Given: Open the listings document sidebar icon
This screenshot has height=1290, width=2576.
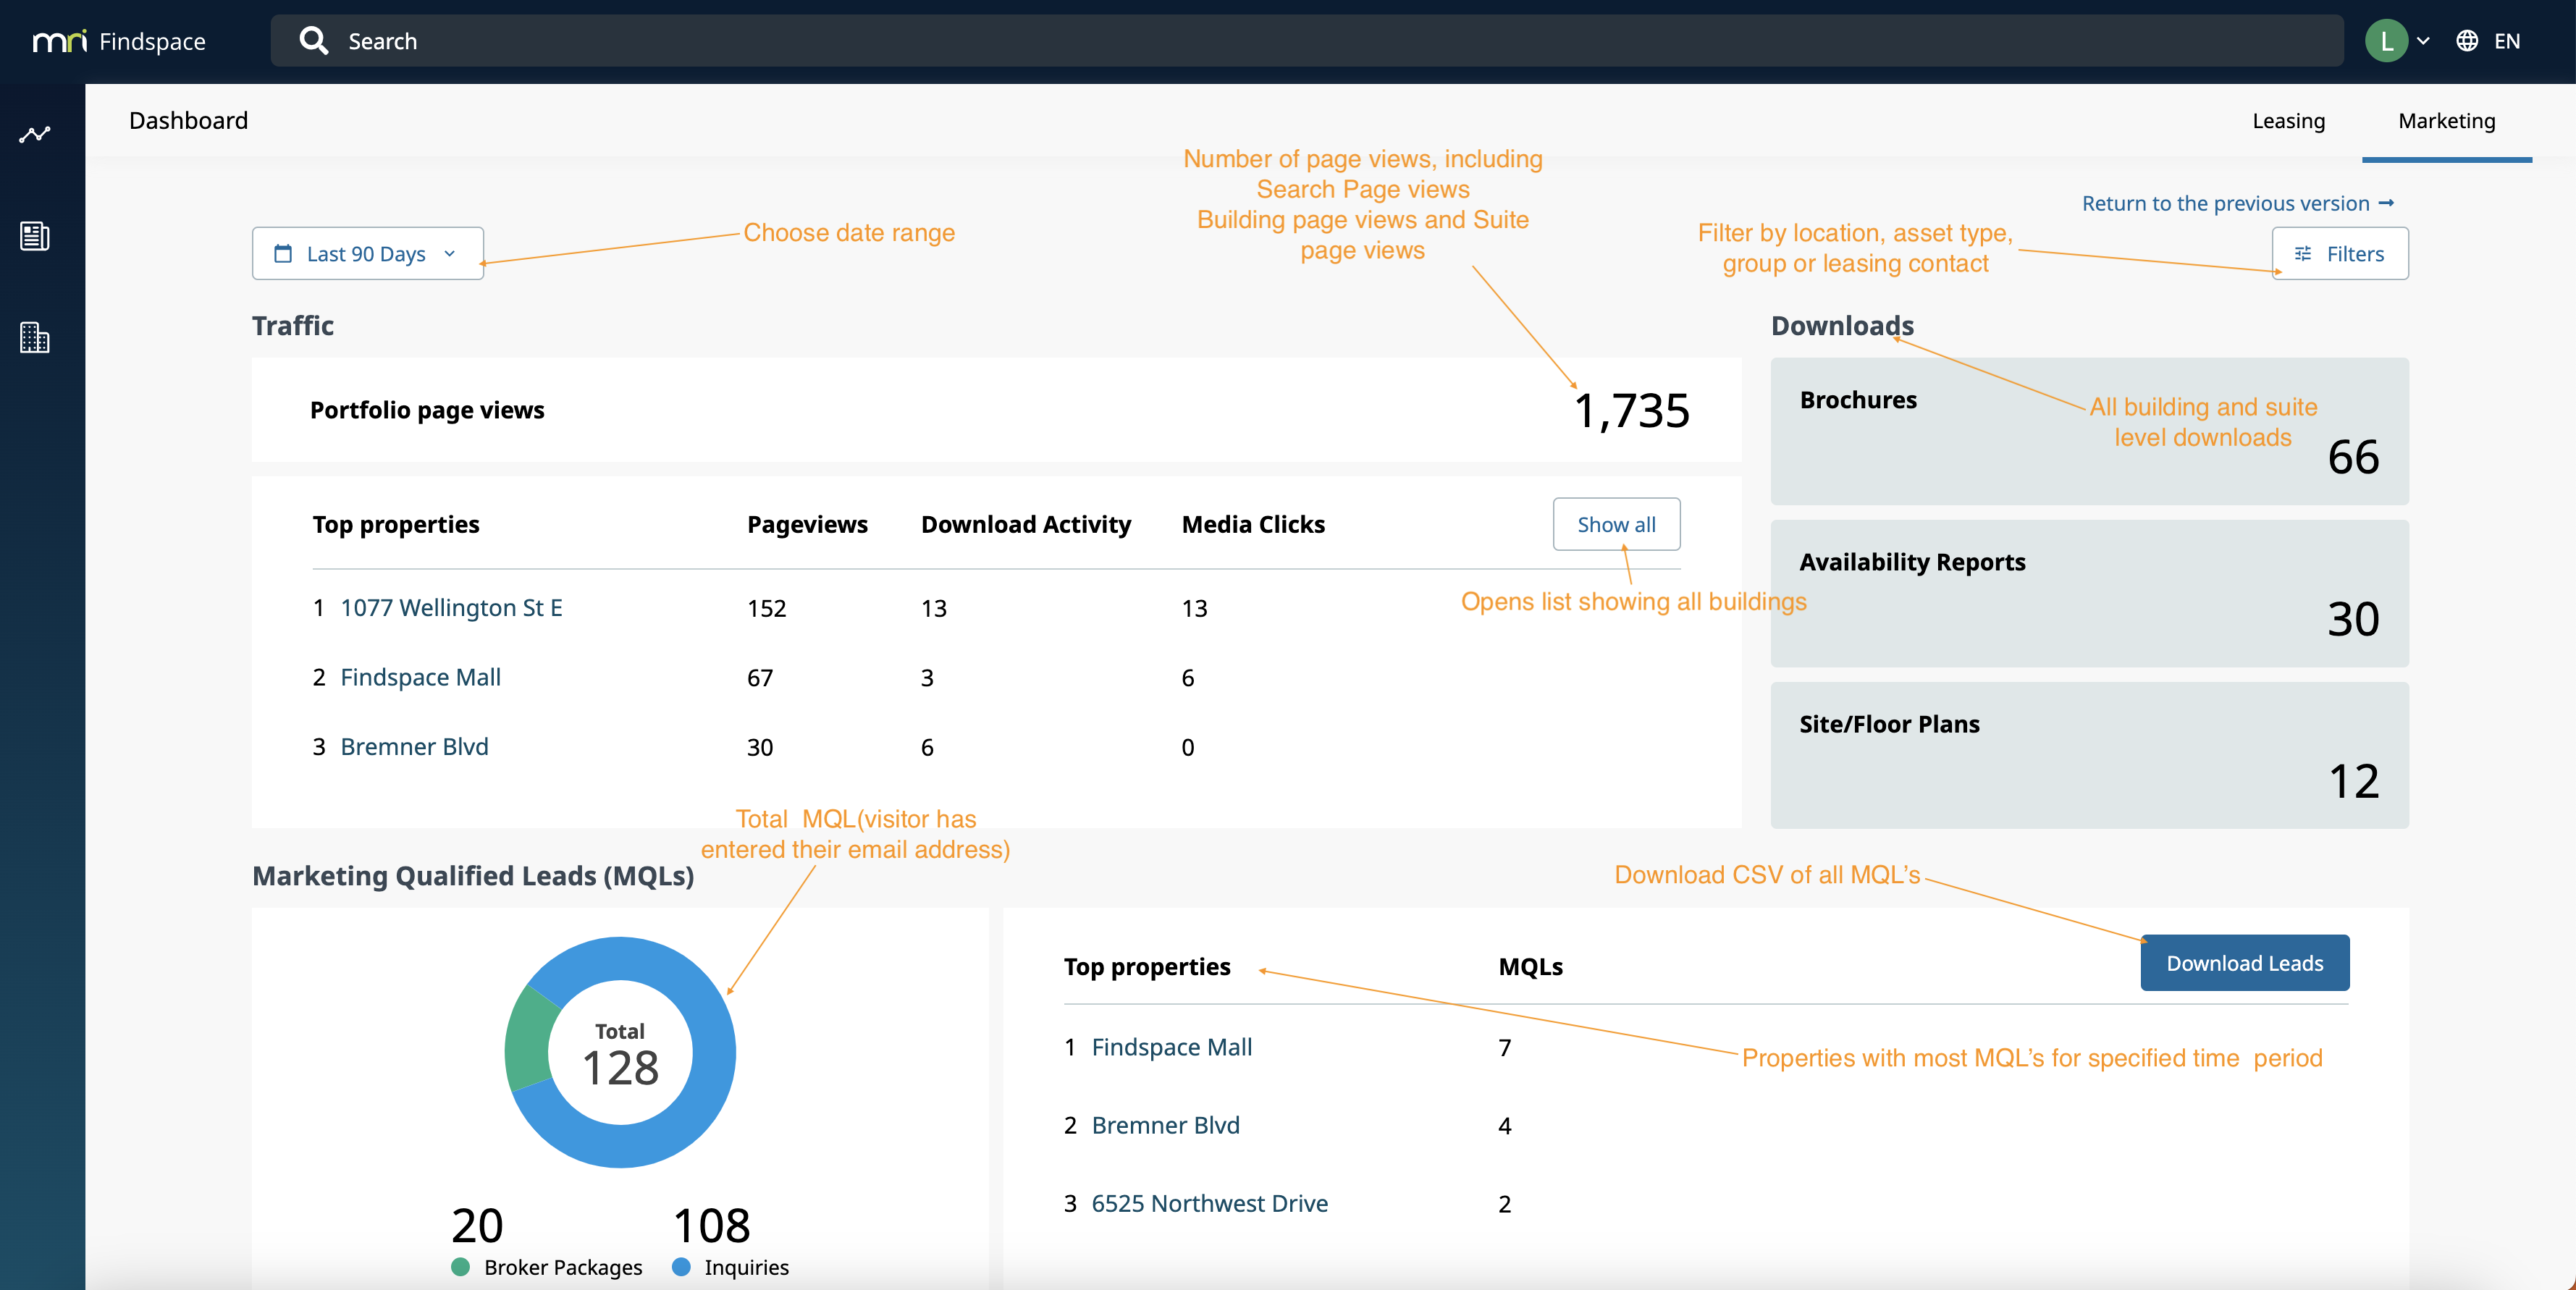Looking at the screenshot, I should click(x=35, y=236).
